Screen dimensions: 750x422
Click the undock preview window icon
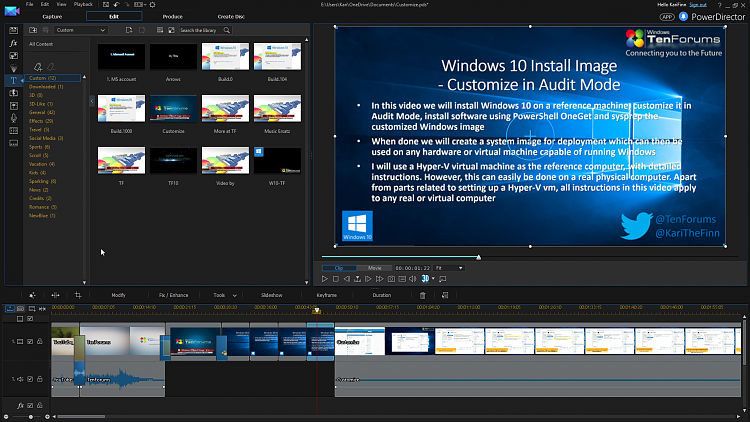tap(443, 279)
